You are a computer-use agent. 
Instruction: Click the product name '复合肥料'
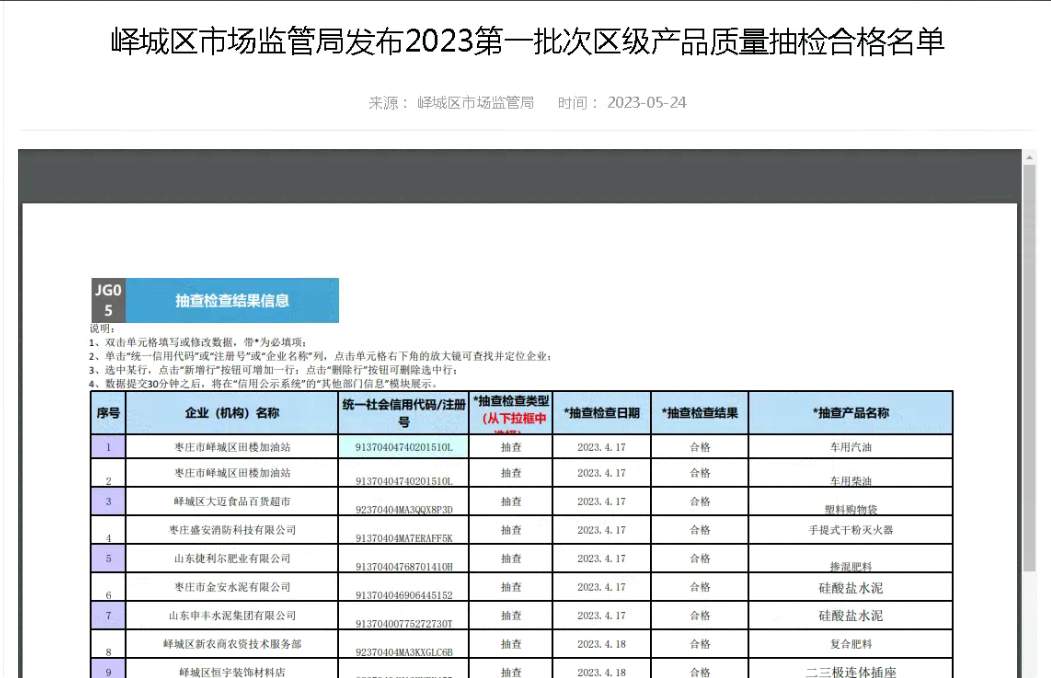pos(851,644)
